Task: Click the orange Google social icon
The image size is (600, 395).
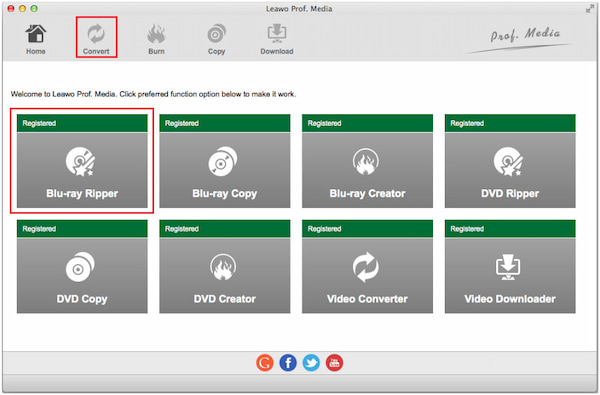Action: point(265,363)
